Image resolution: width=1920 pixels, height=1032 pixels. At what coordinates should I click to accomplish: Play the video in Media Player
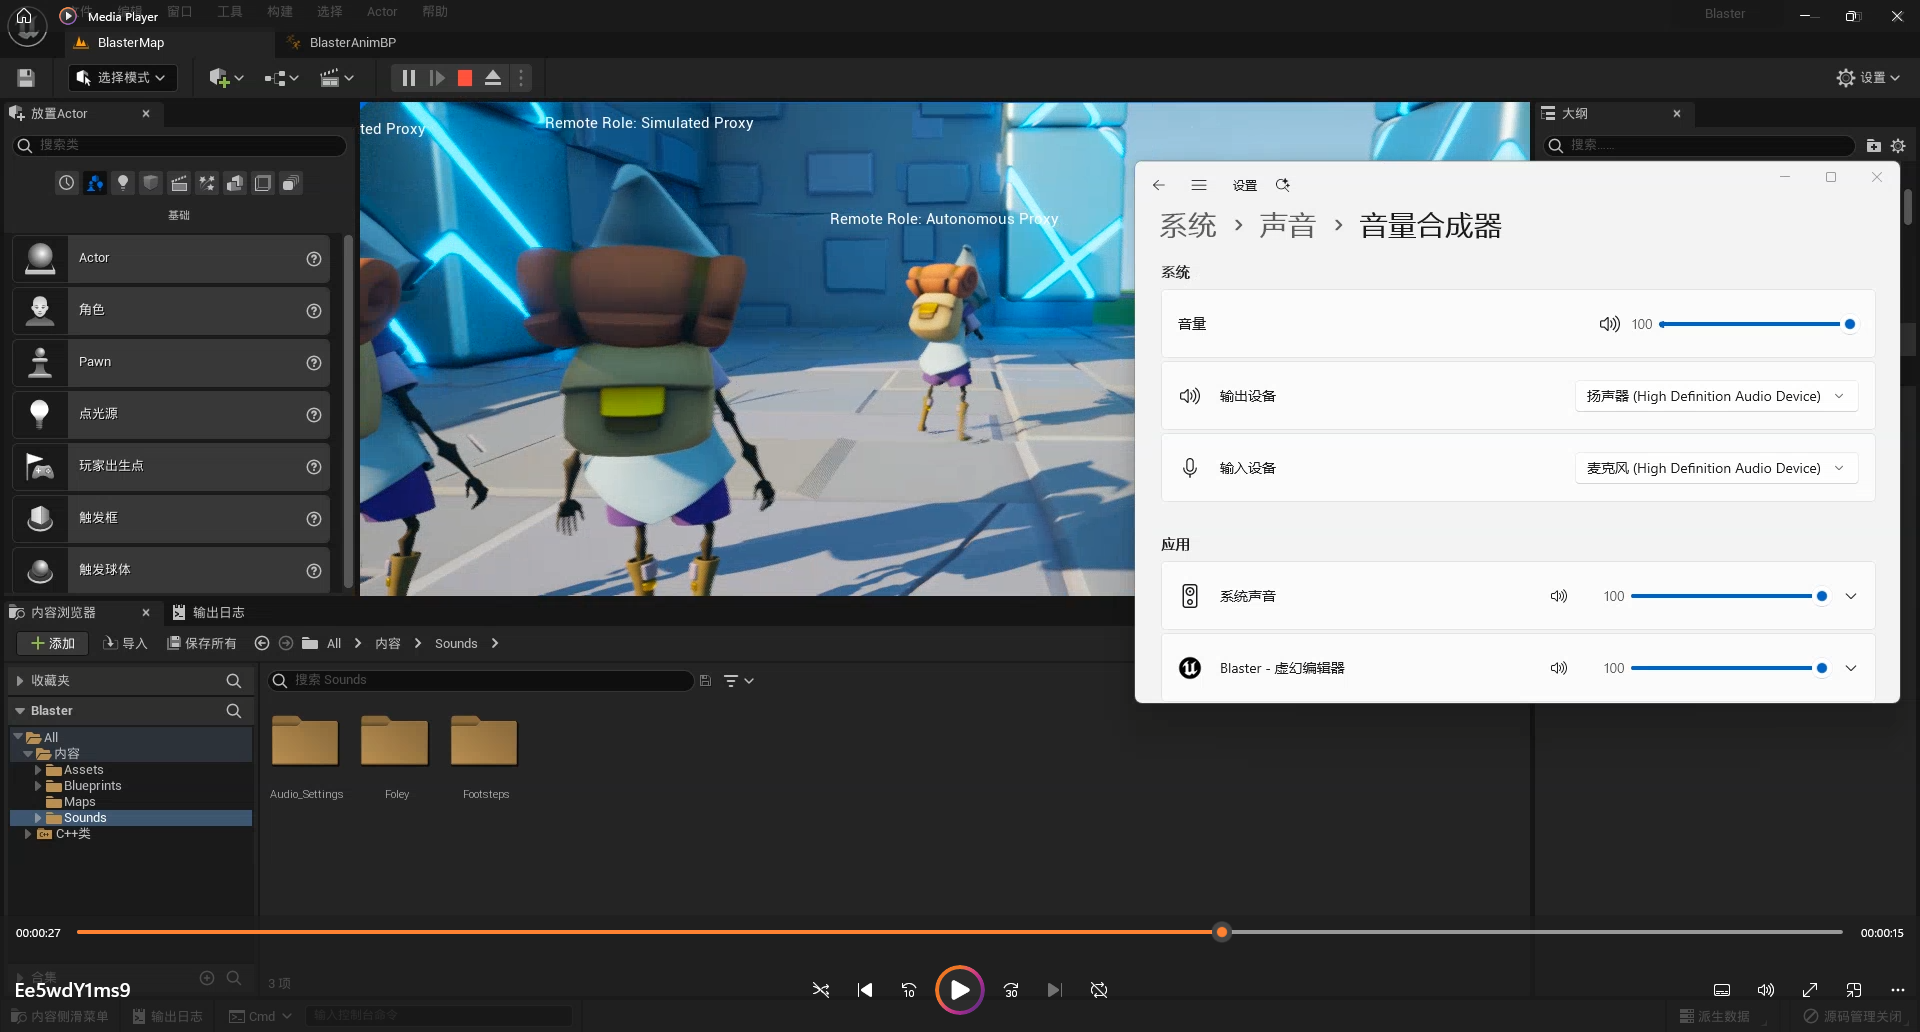[x=959, y=990]
